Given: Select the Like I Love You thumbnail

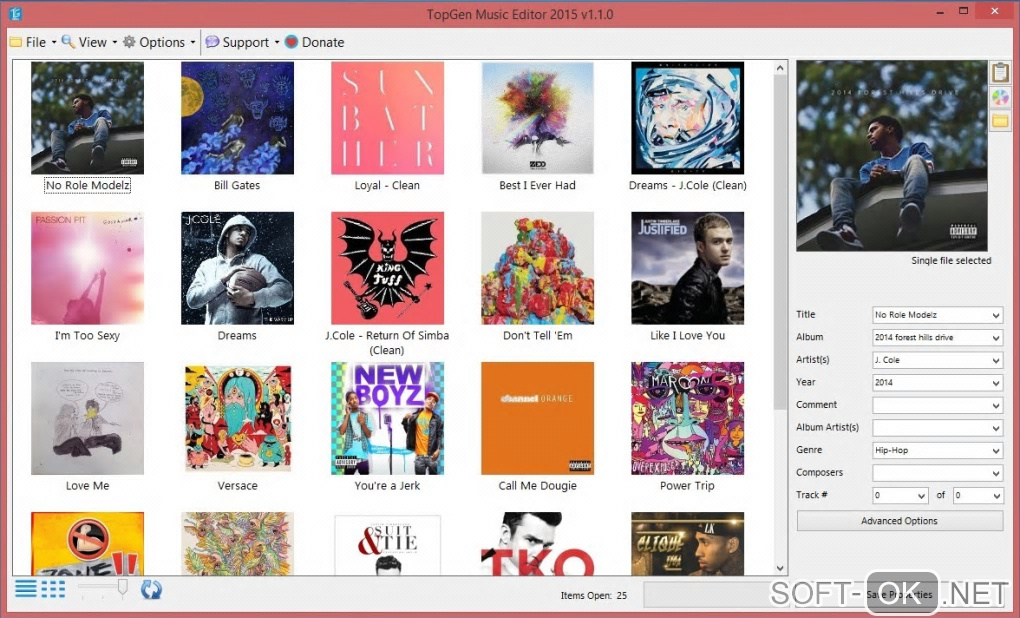Looking at the screenshot, I should (688, 268).
